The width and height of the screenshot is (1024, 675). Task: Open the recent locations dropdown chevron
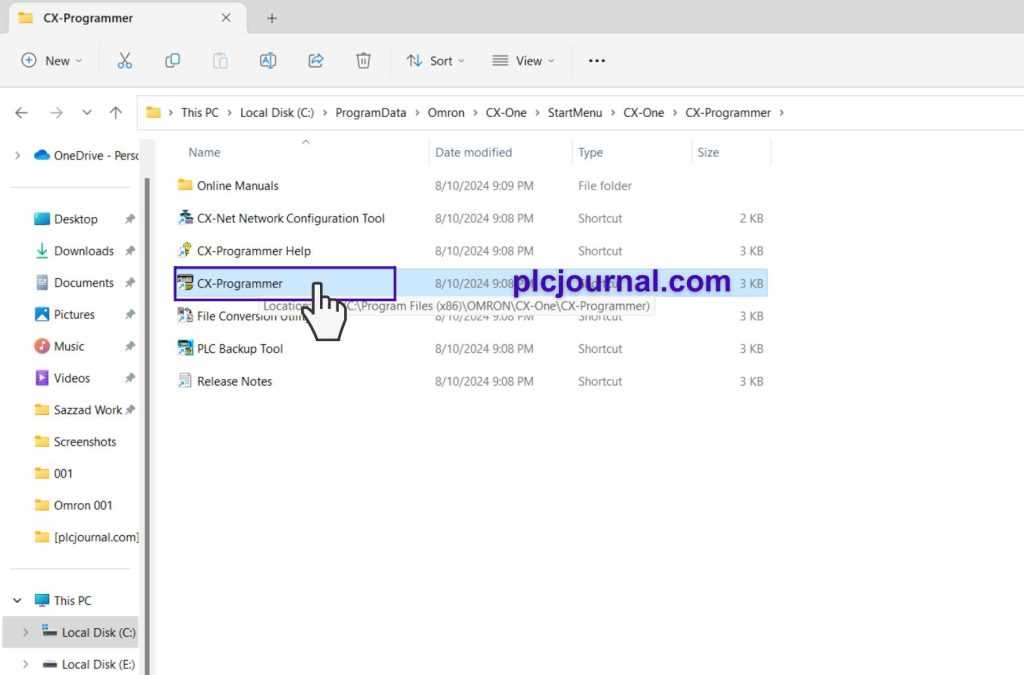(x=87, y=113)
